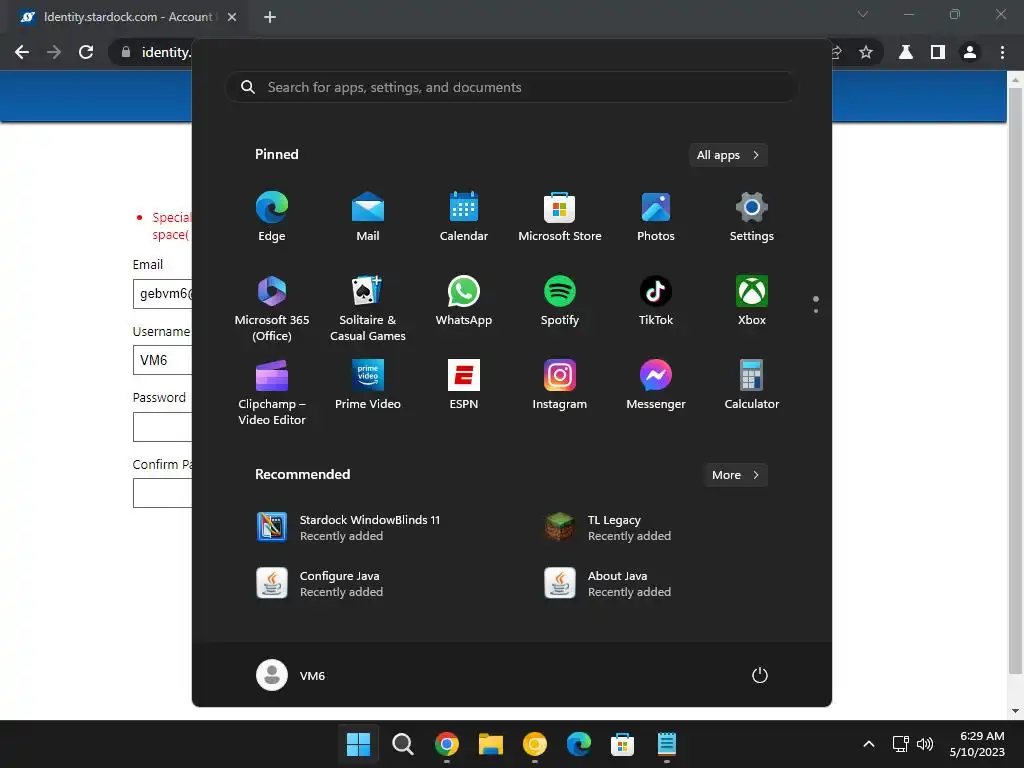Click the power button in Start menu
Viewport: 1024px width, 768px height.
760,675
